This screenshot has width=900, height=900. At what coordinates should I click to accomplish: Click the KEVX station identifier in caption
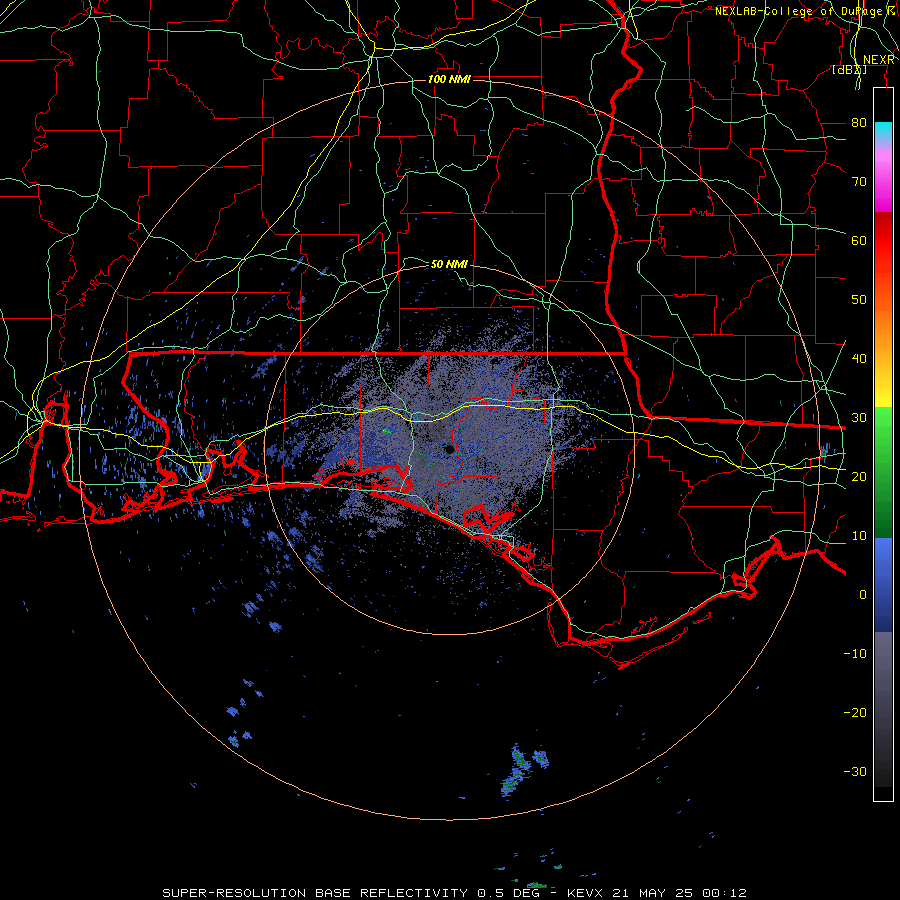pos(585,893)
